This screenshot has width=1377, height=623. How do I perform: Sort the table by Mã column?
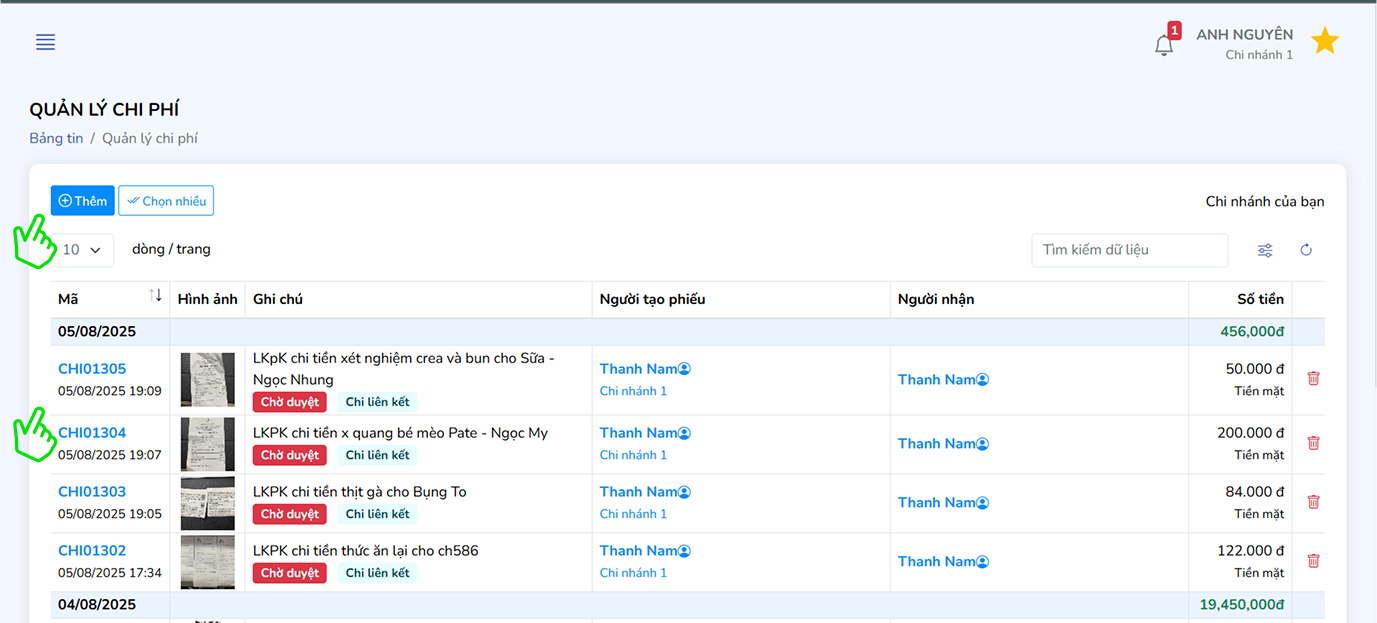155,296
